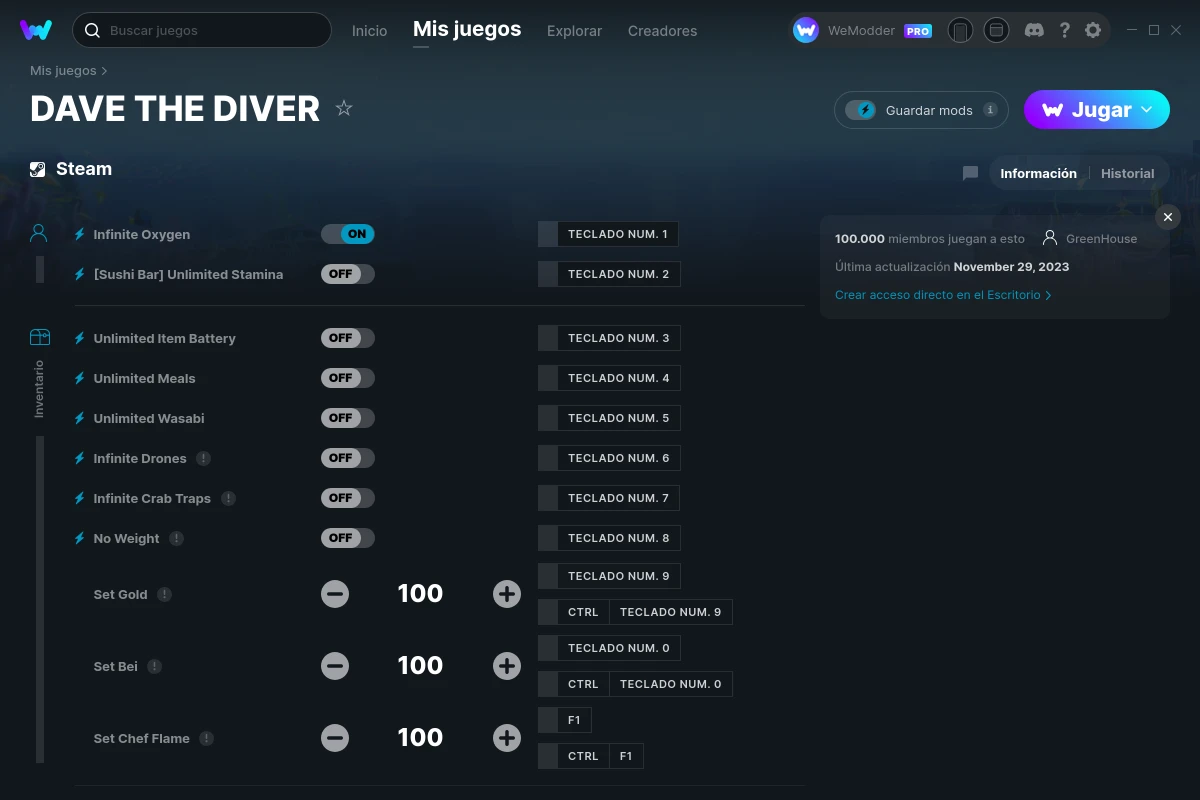Click the WeMod logo icon
The width and height of the screenshot is (1200, 800).
36,30
